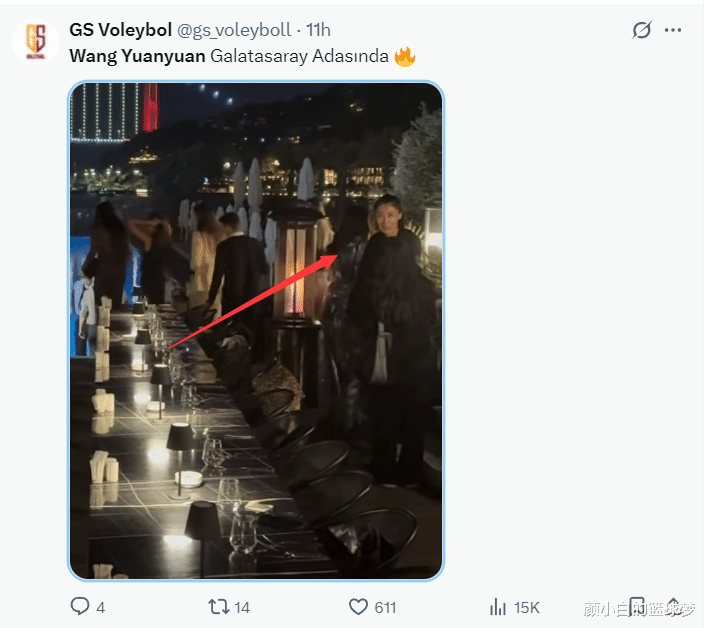
Task: Click the 4 replies count
Action: (101, 607)
